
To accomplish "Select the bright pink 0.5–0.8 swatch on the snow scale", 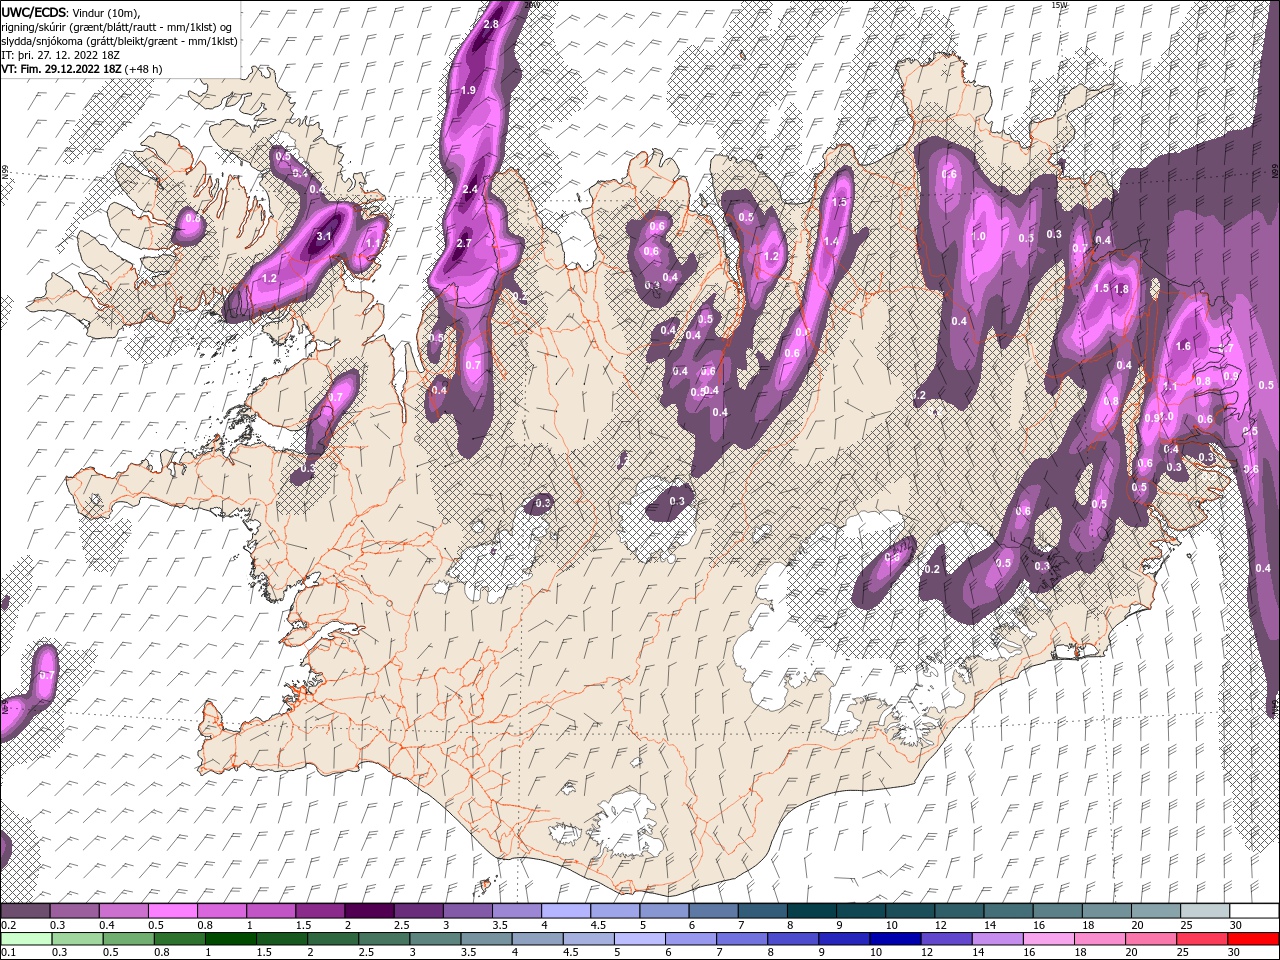I will (x=172, y=911).
